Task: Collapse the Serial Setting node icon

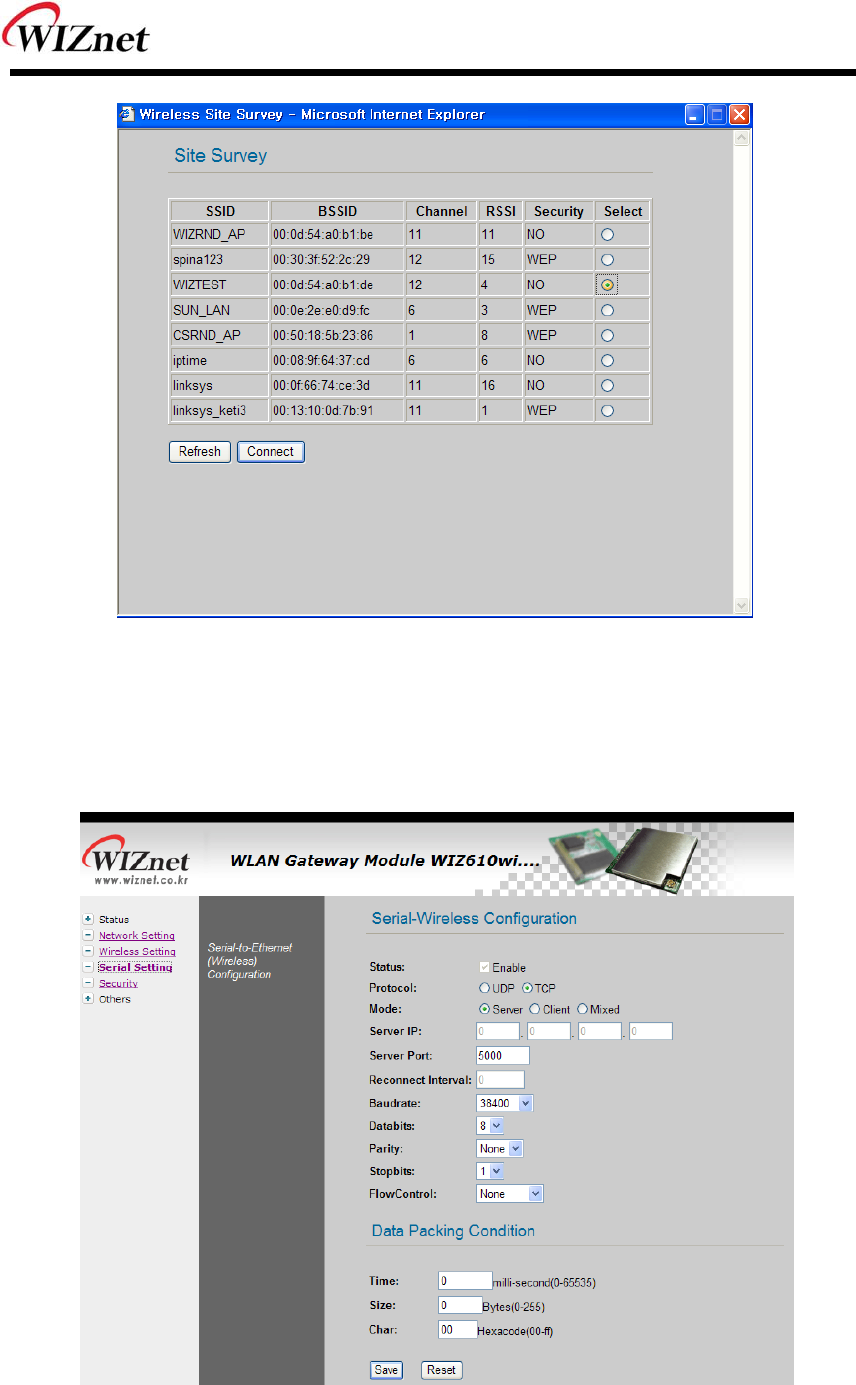Action: coord(89,967)
